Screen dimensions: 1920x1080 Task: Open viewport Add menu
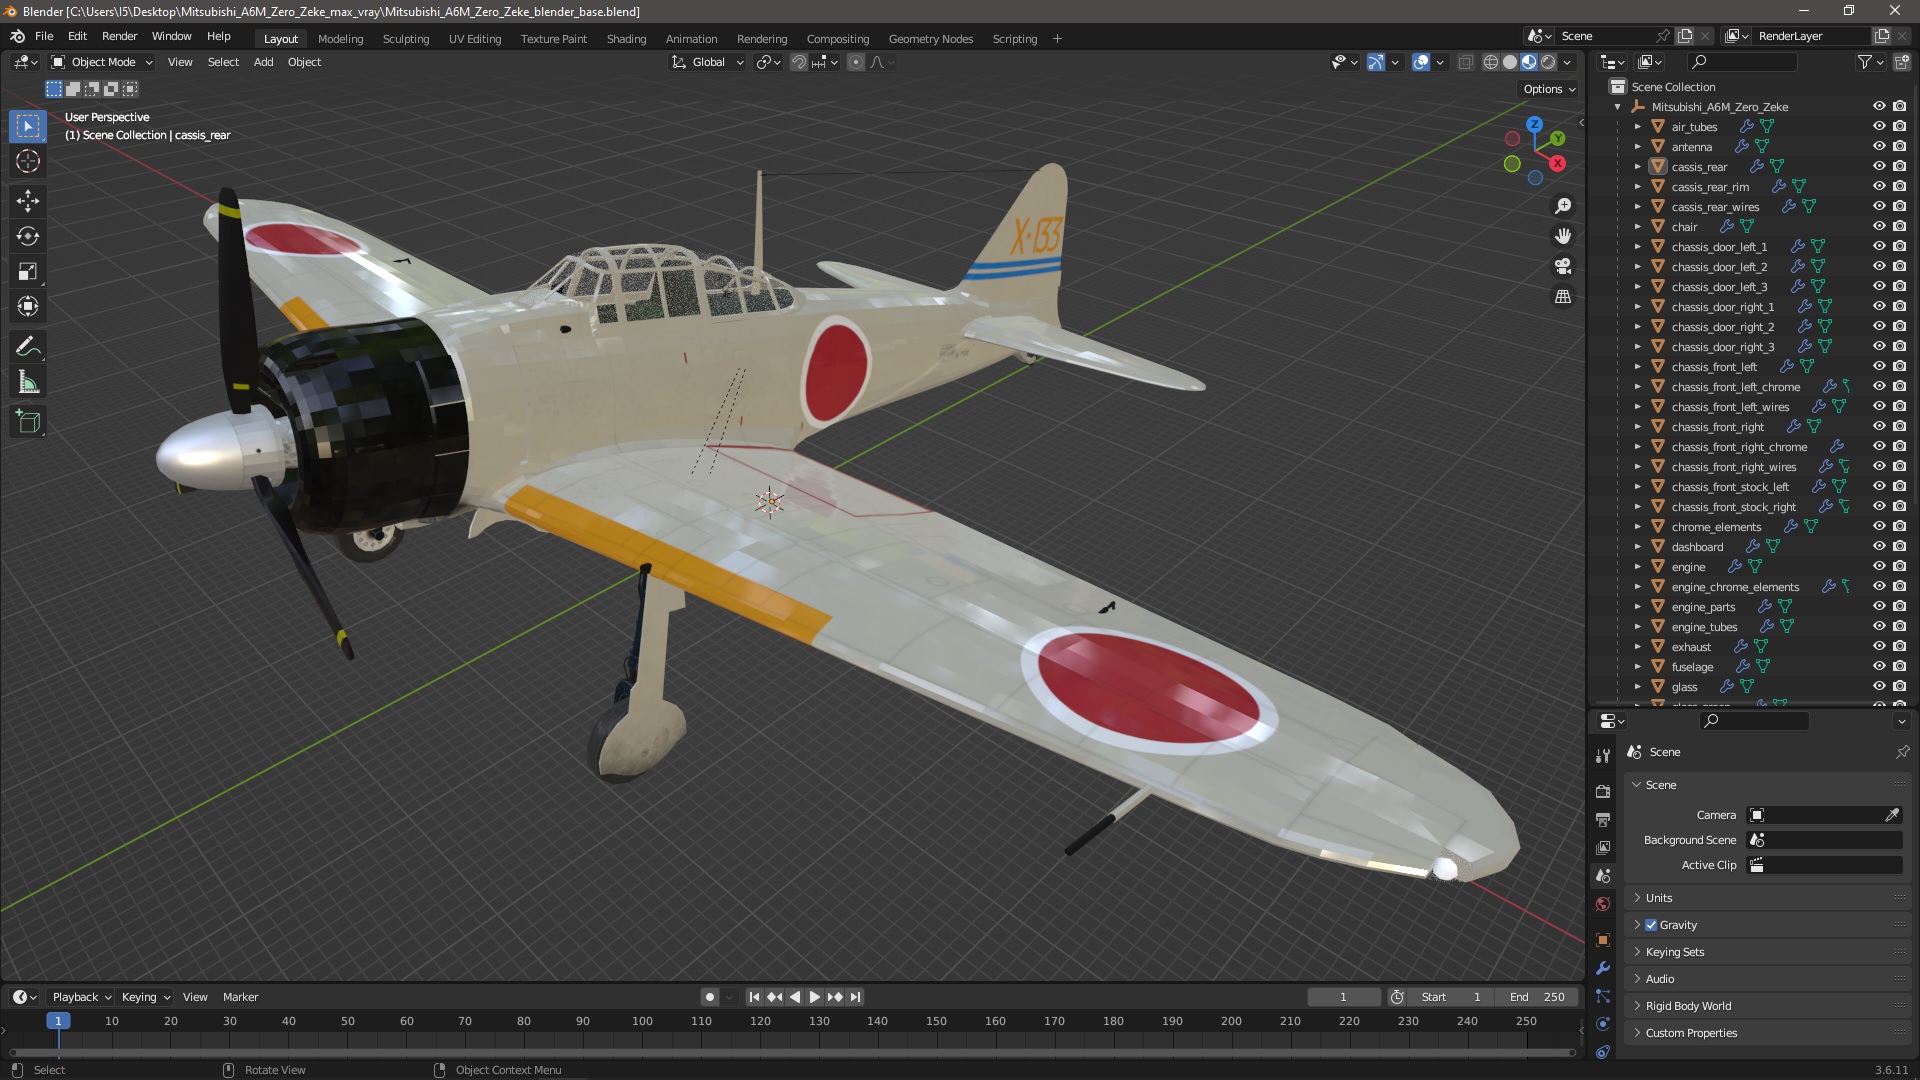coord(263,62)
